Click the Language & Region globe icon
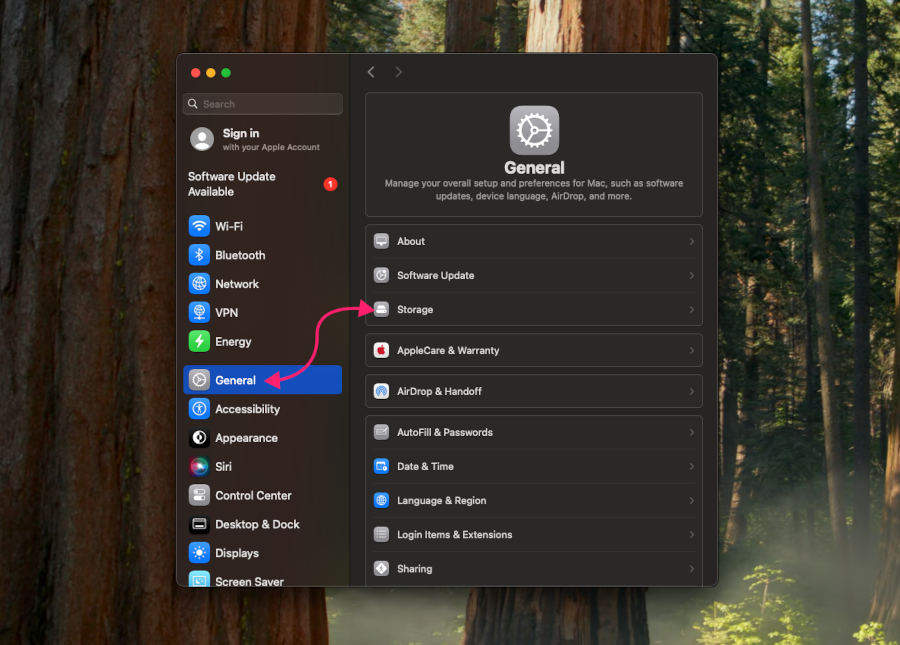This screenshot has height=645, width=900. pos(381,500)
